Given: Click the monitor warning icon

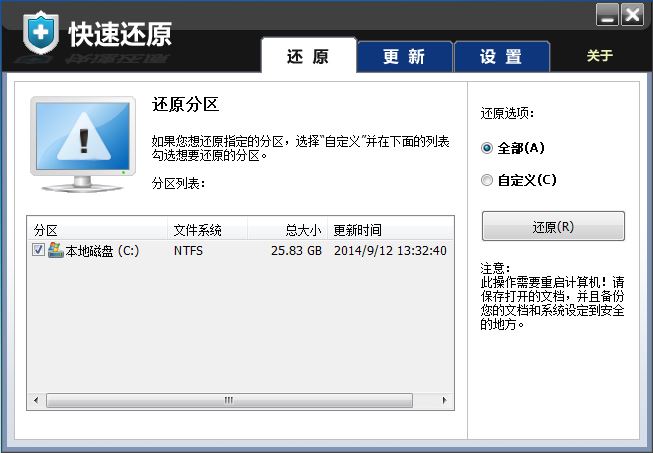Looking at the screenshot, I should [x=83, y=144].
